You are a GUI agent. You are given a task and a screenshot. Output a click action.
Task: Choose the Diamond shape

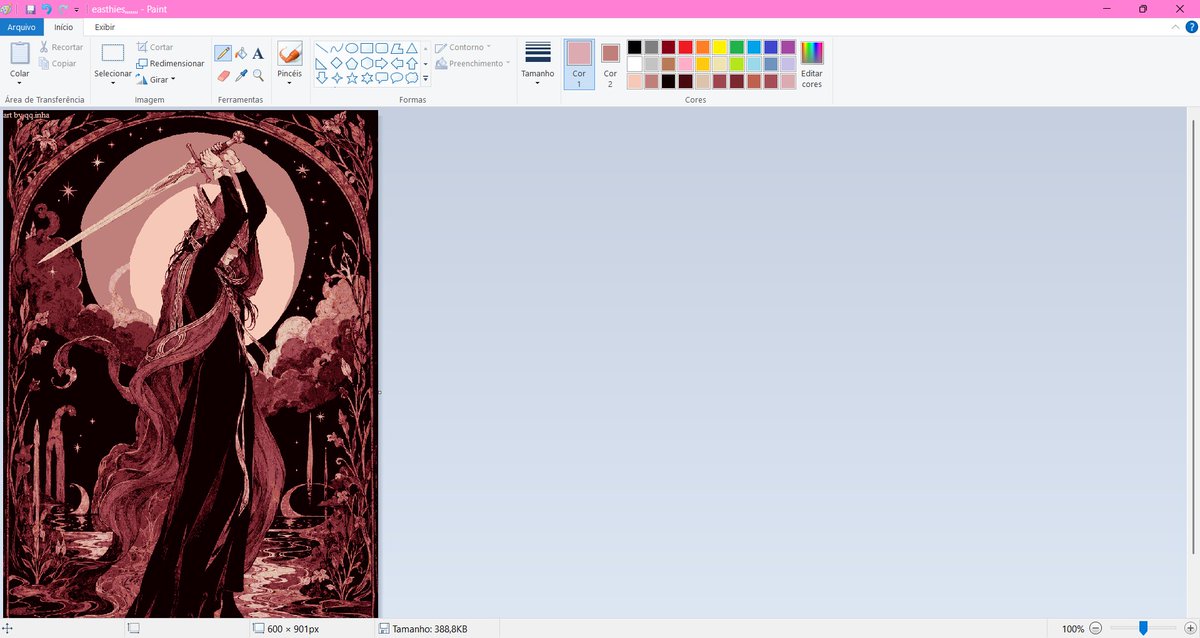337,63
